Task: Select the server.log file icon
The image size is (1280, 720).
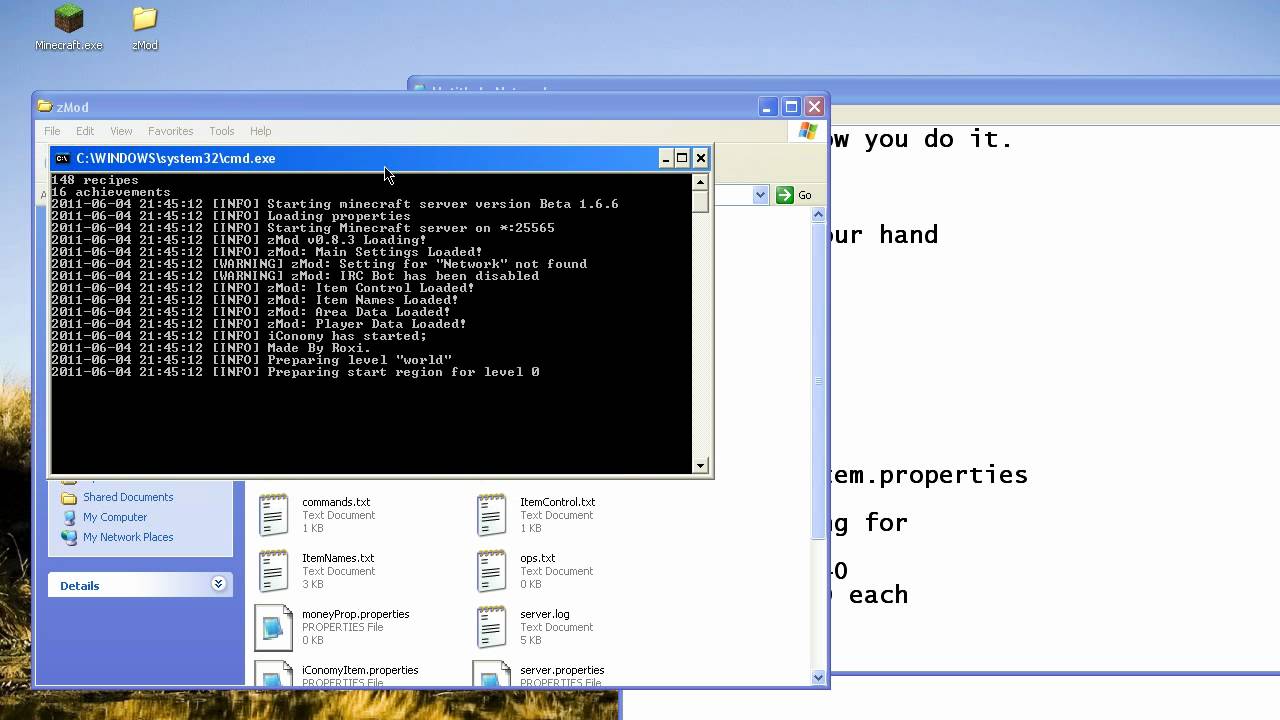Action: click(x=491, y=627)
